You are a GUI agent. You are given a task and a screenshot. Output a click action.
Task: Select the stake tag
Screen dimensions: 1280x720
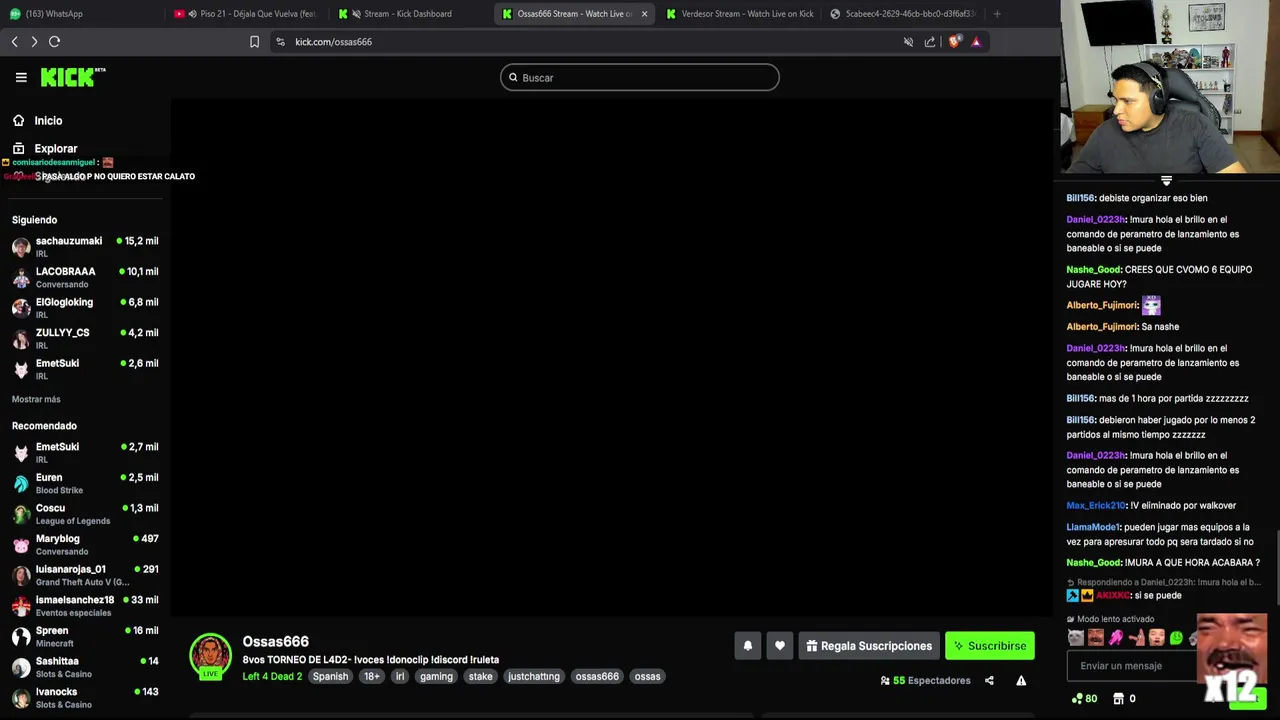click(x=481, y=677)
